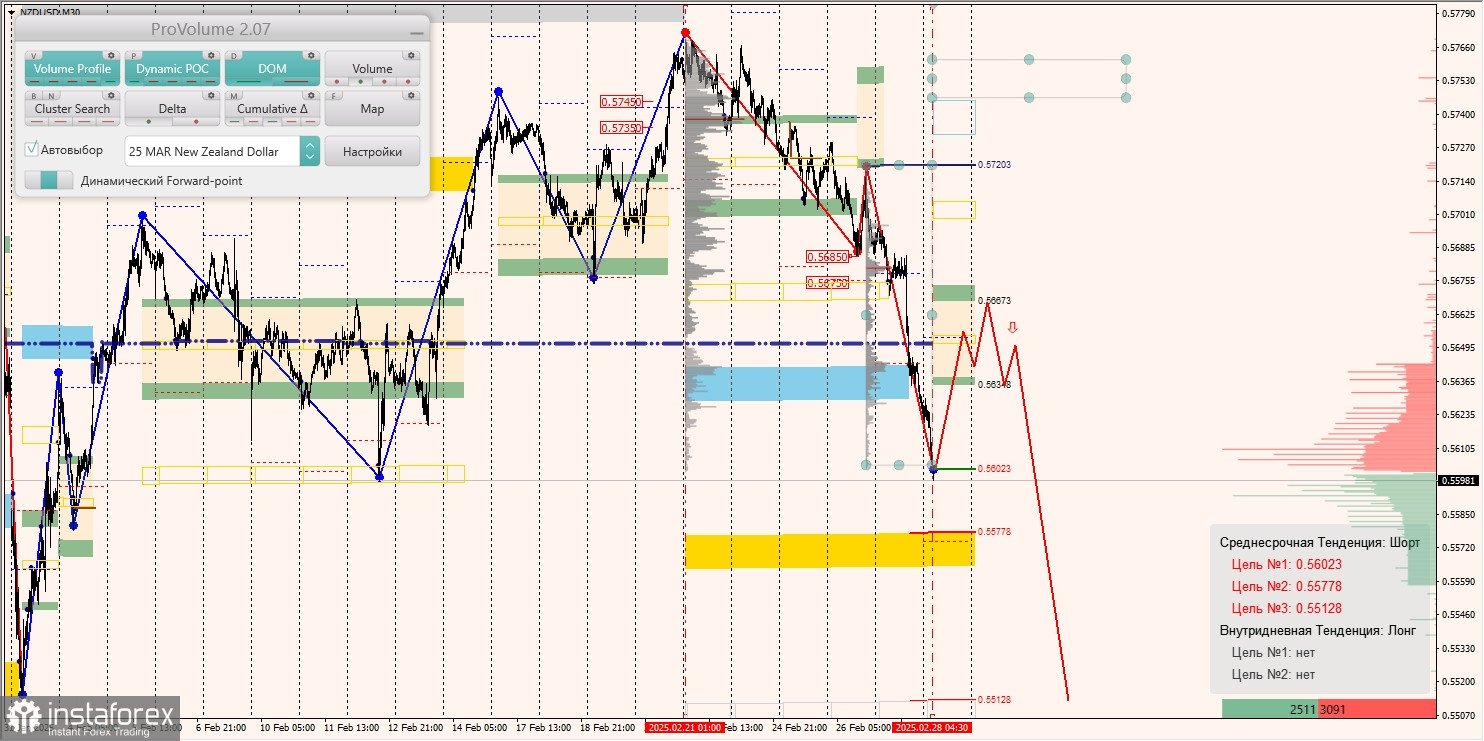Click the 0.55778 level label on chart
Viewport: 1484px width, 741px height.
click(994, 531)
